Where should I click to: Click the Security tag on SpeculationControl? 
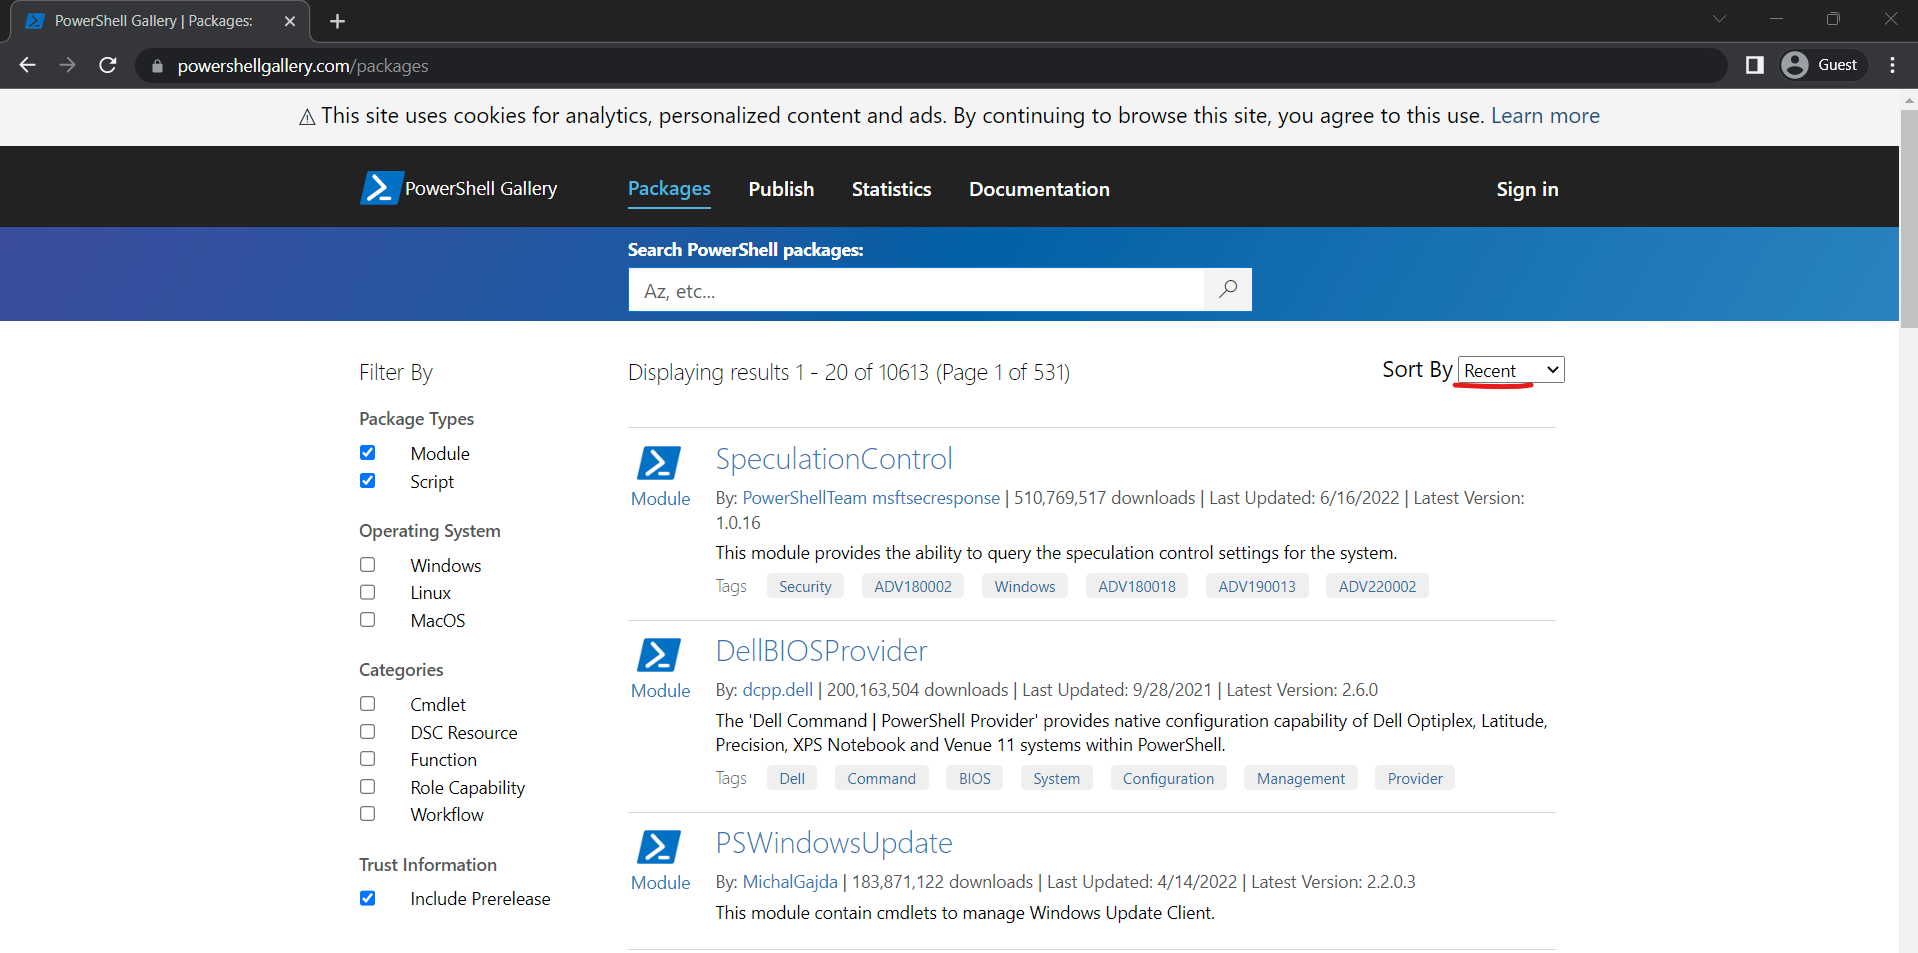pos(804,586)
